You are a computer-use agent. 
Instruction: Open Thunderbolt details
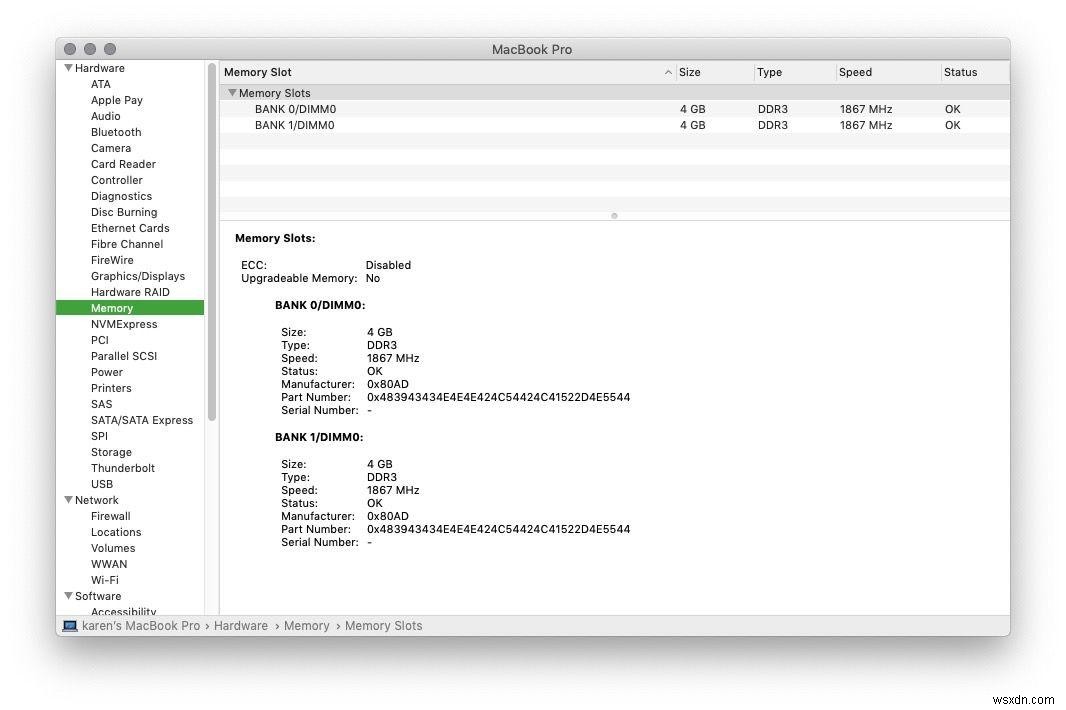pos(123,468)
